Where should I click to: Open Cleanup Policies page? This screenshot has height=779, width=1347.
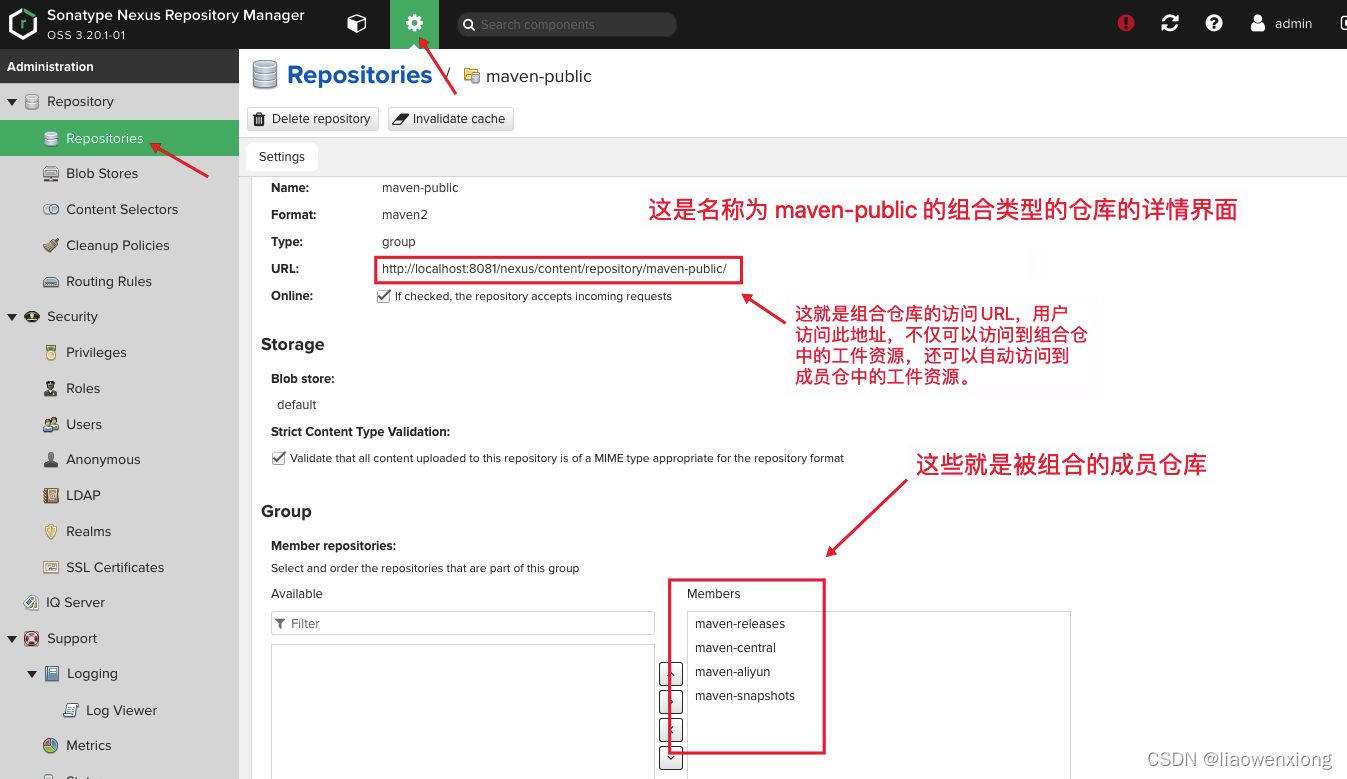(x=120, y=246)
